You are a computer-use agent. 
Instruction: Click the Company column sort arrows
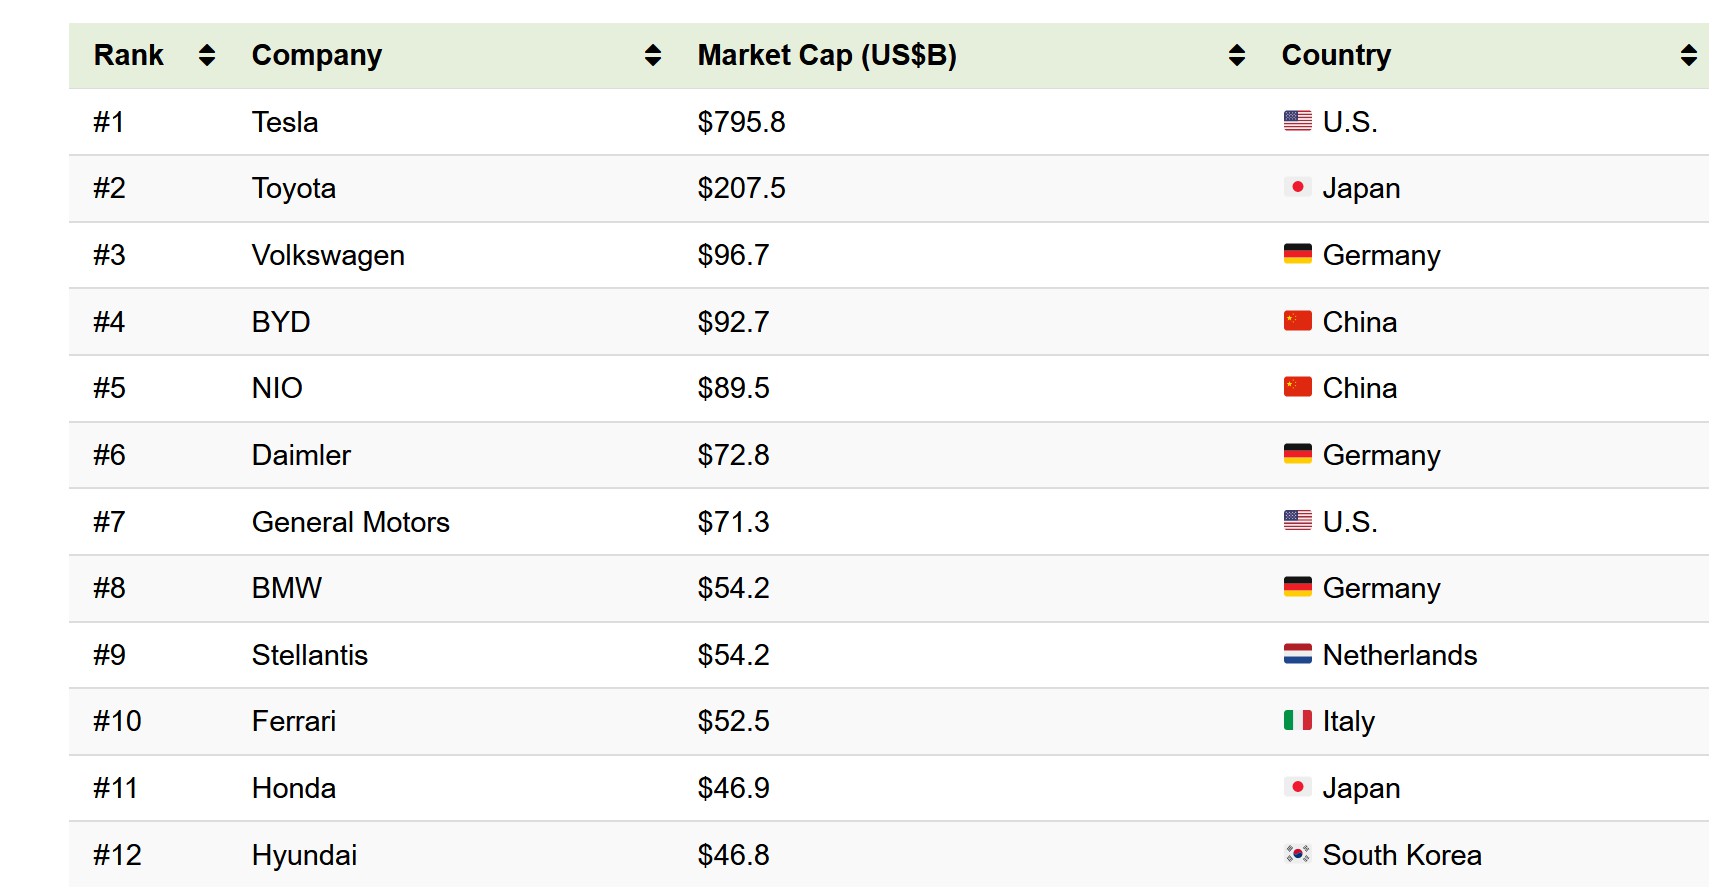[x=653, y=55]
